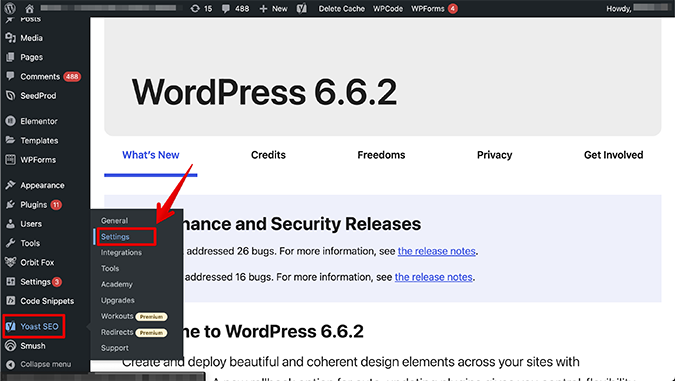Choose Redirects Premium in Yoast submenu
The width and height of the screenshot is (675, 381).
point(134,332)
